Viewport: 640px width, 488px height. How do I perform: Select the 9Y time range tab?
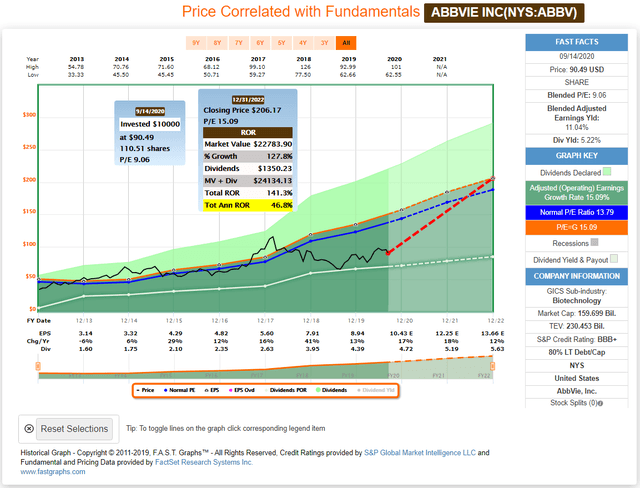point(195,43)
